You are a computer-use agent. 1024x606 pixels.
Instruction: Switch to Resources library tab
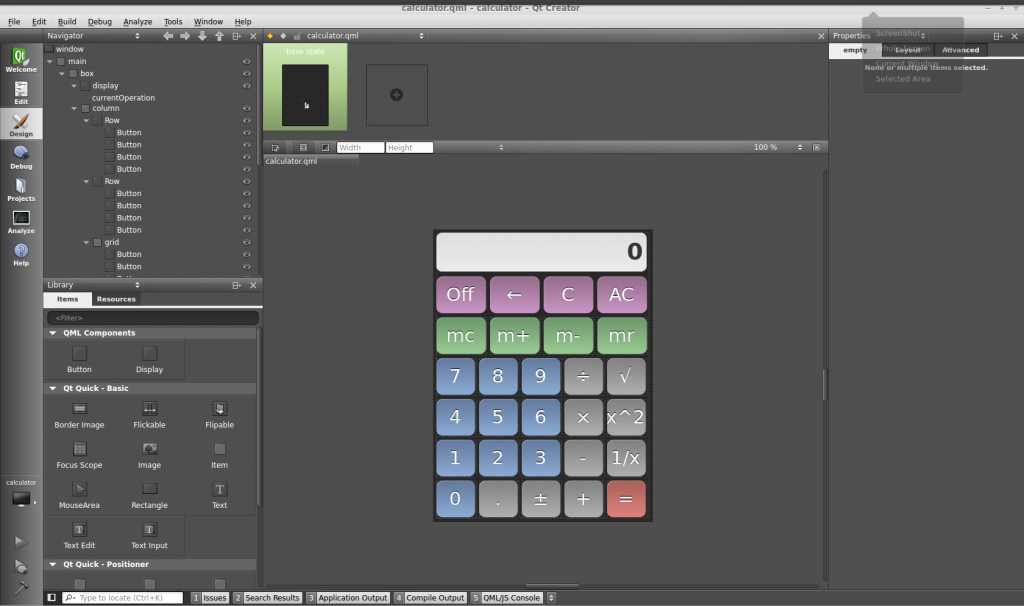pos(116,299)
